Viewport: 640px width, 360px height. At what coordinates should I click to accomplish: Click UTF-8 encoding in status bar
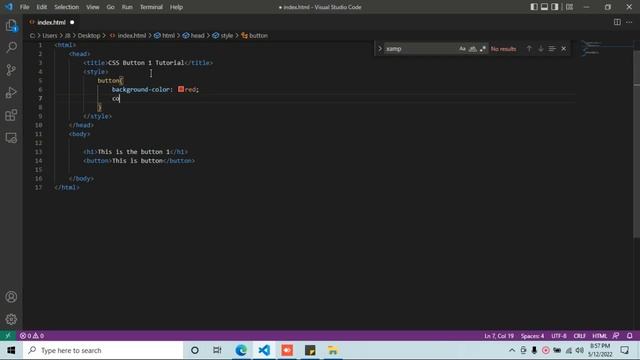click(559, 336)
